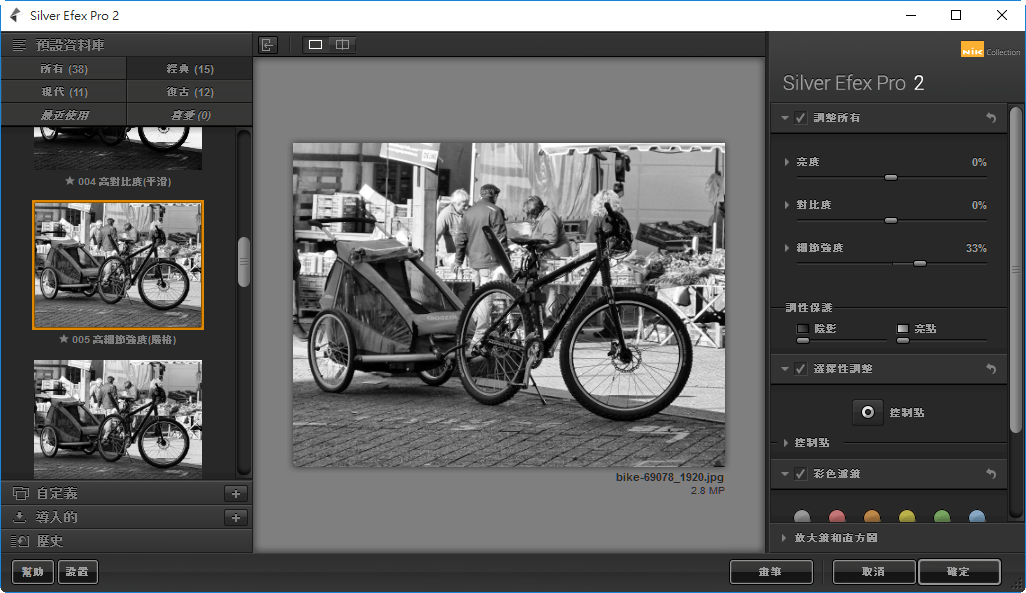
Task: Click the plus icon next to 導入的
Action: (x=236, y=517)
